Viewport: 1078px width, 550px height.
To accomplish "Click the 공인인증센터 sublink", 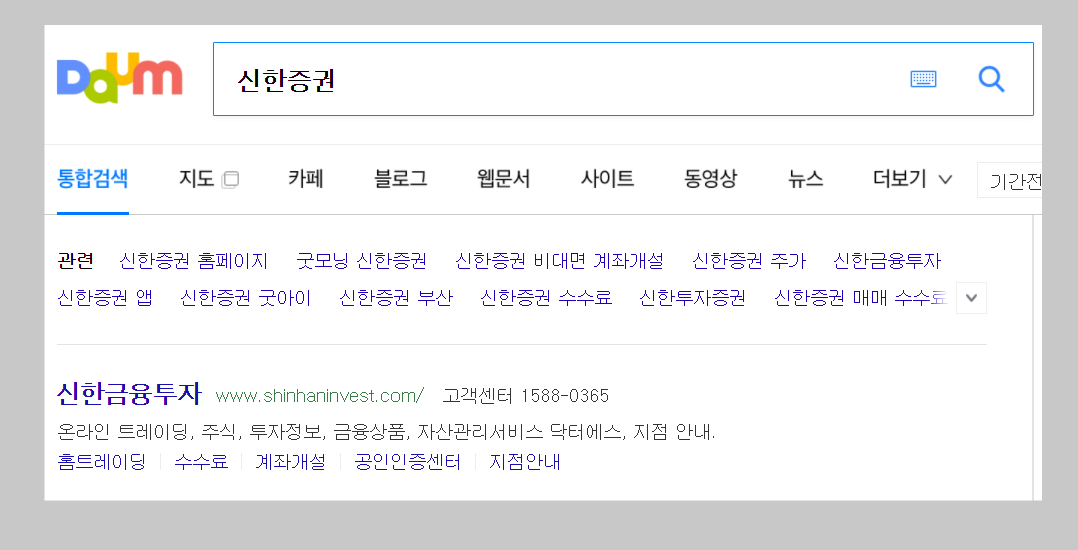I will (x=408, y=461).
